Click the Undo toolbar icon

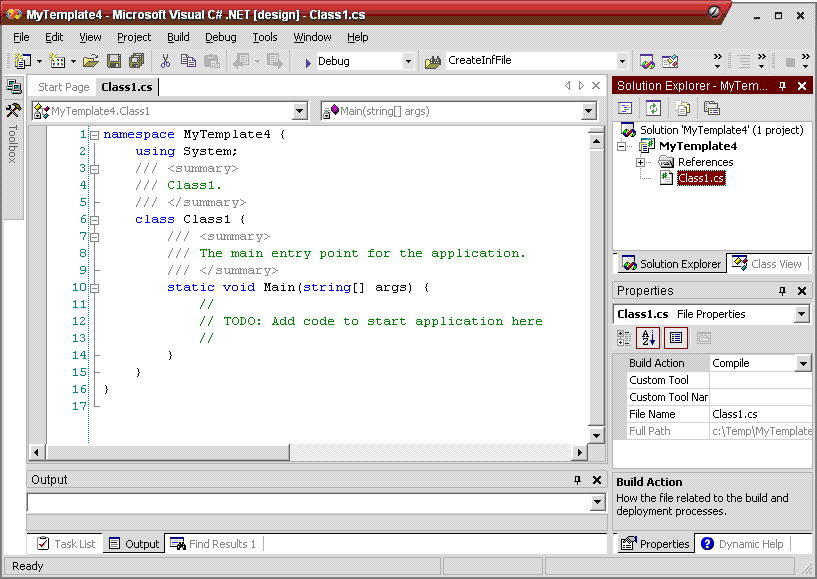[241, 61]
